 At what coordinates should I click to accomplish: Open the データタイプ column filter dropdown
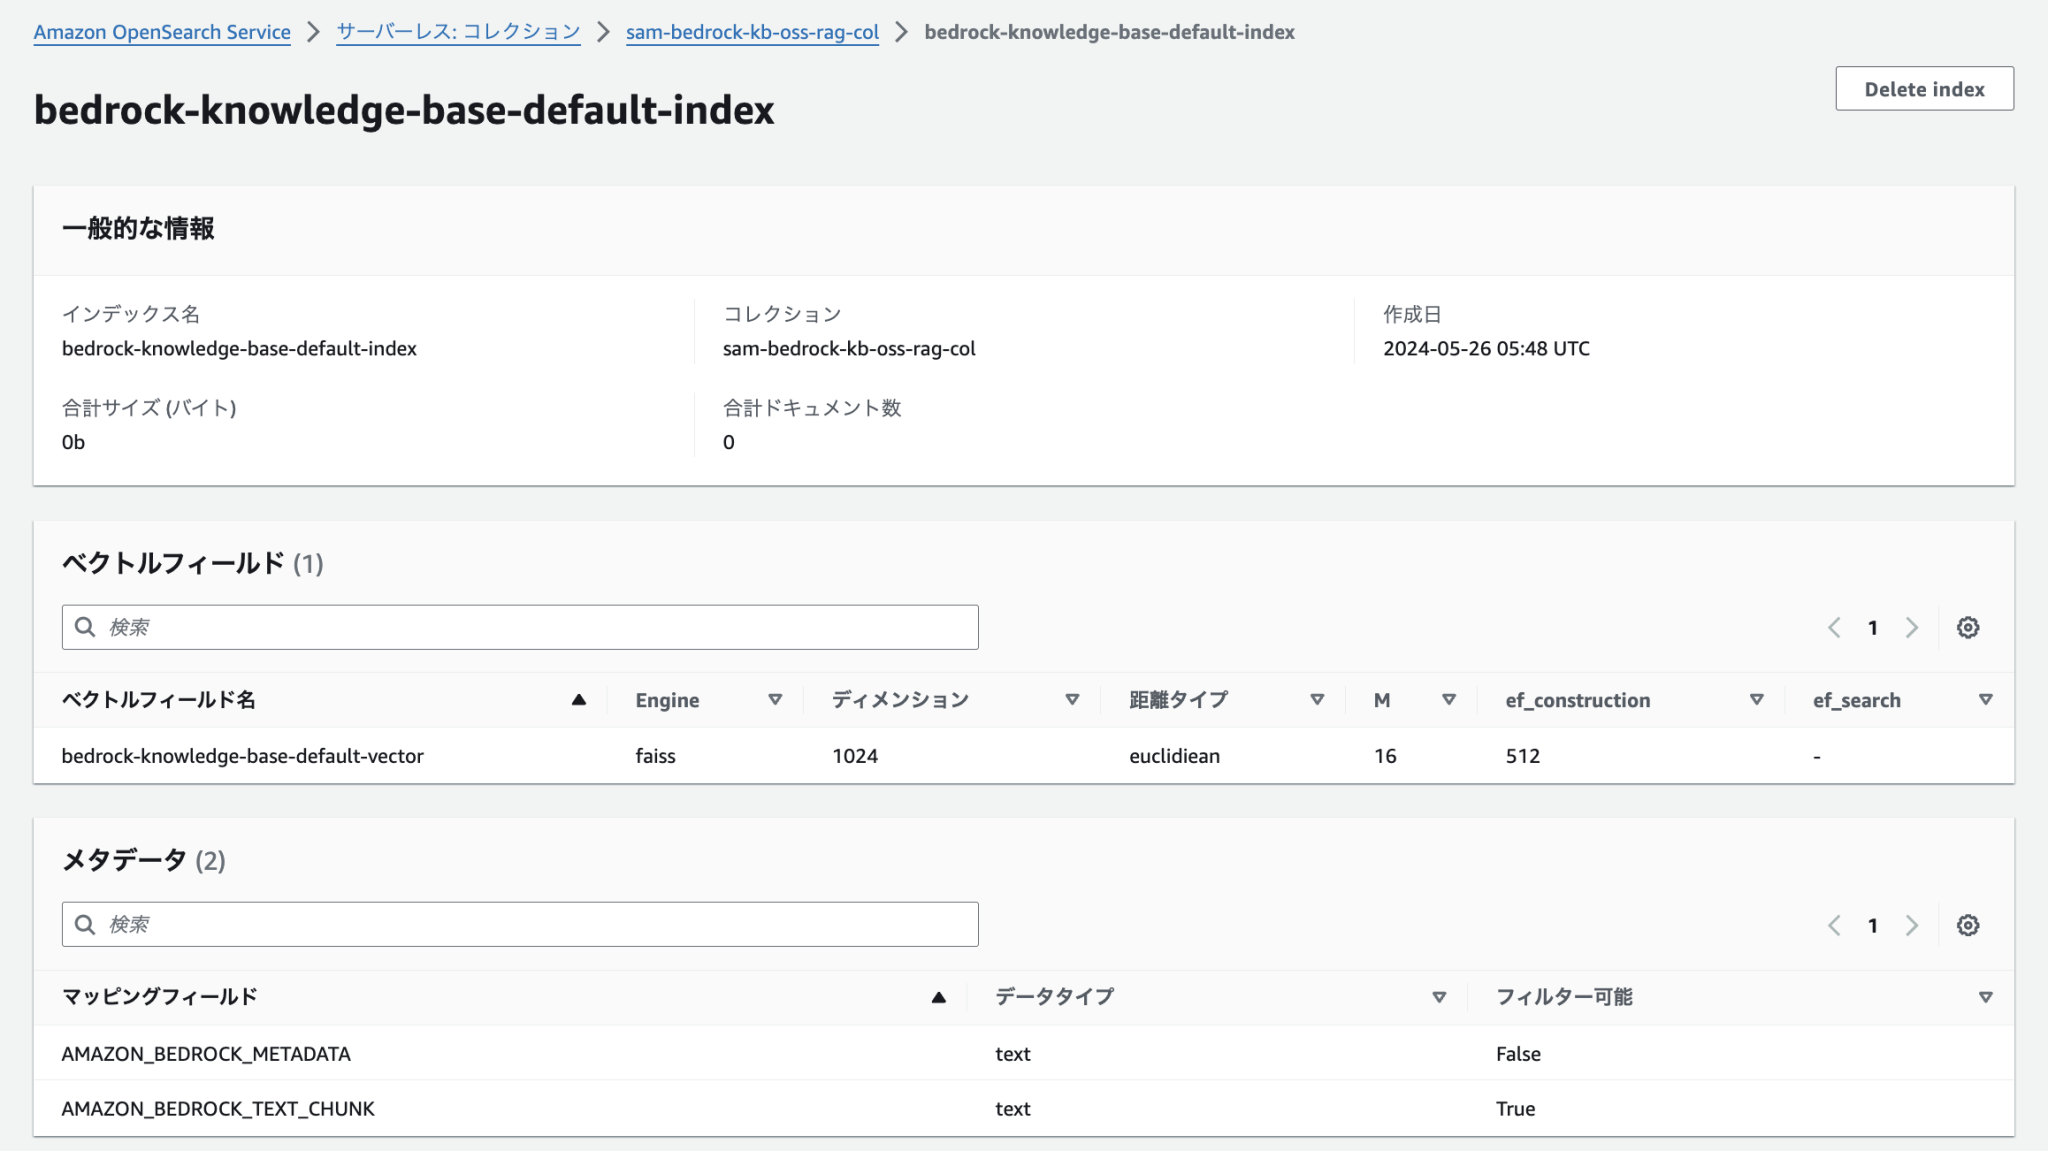tap(1440, 997)
